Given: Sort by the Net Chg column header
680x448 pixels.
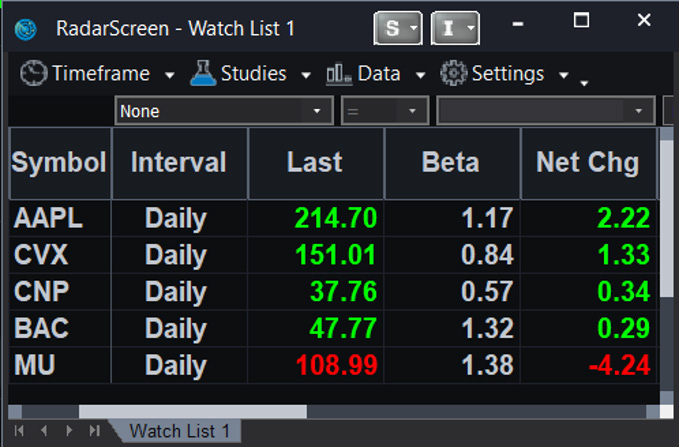Looking at the screenshot, I should tap(588, 163).
